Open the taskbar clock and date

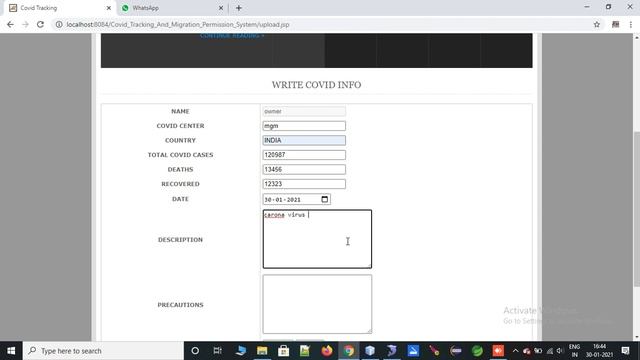click(x=599, y=351)
